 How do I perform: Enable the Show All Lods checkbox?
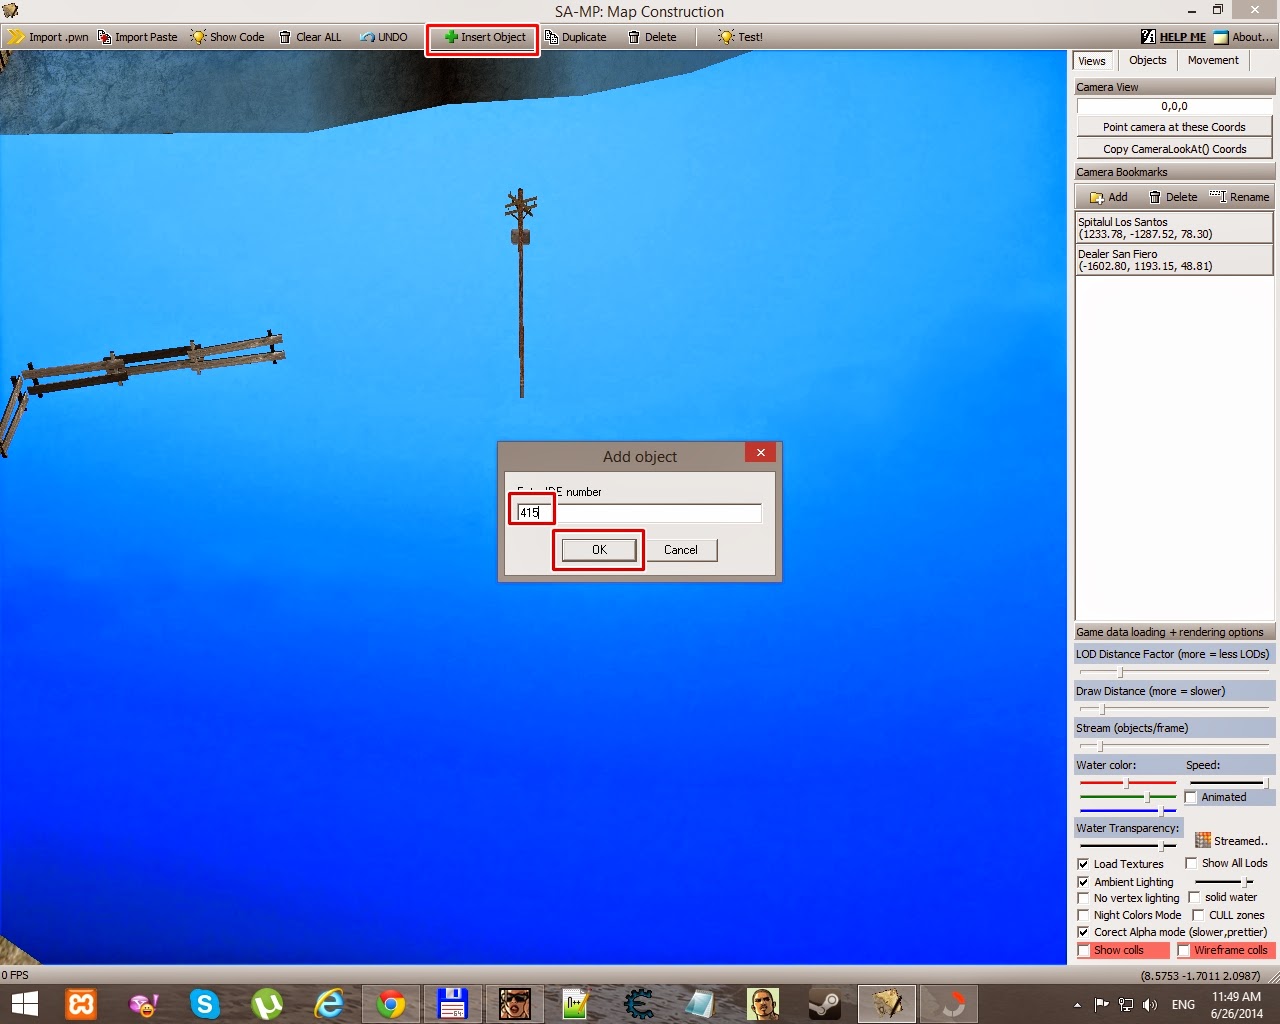coord(1191,863)
